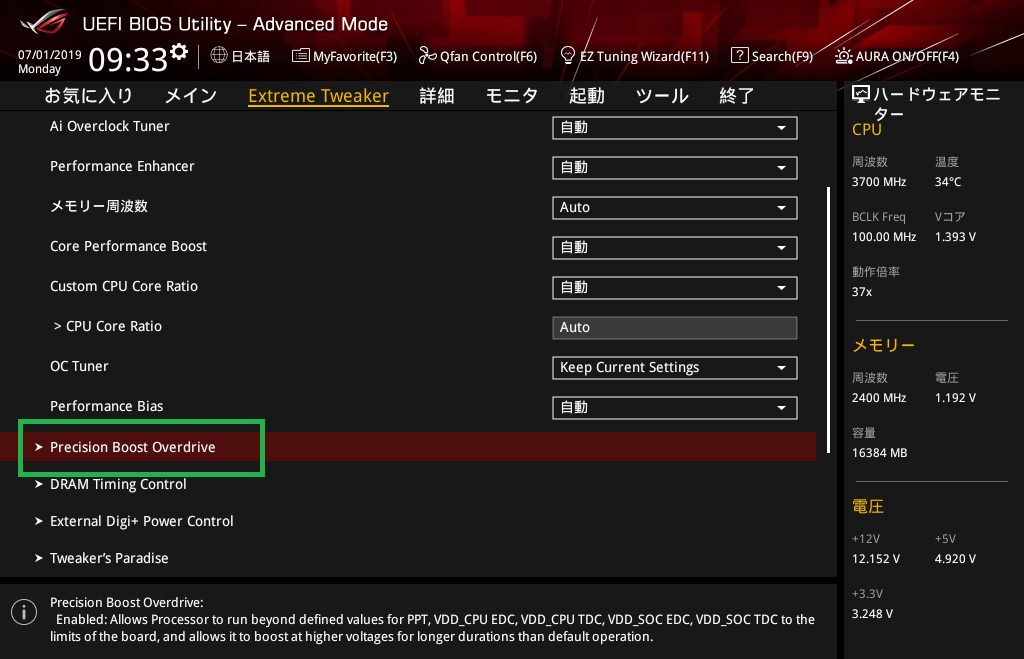
Task: Open メモリー周波数 dropdown
Action: click(x=675, y=208)
